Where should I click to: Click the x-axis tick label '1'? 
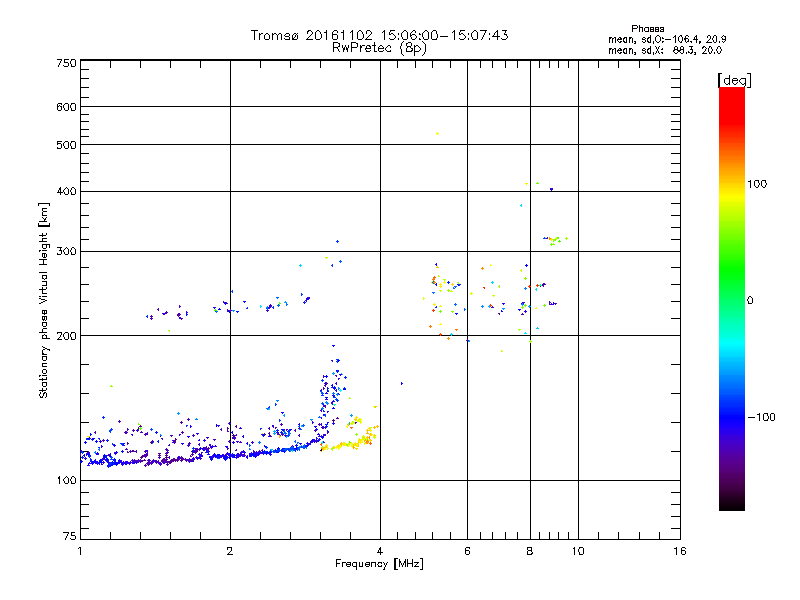[80, 551]
